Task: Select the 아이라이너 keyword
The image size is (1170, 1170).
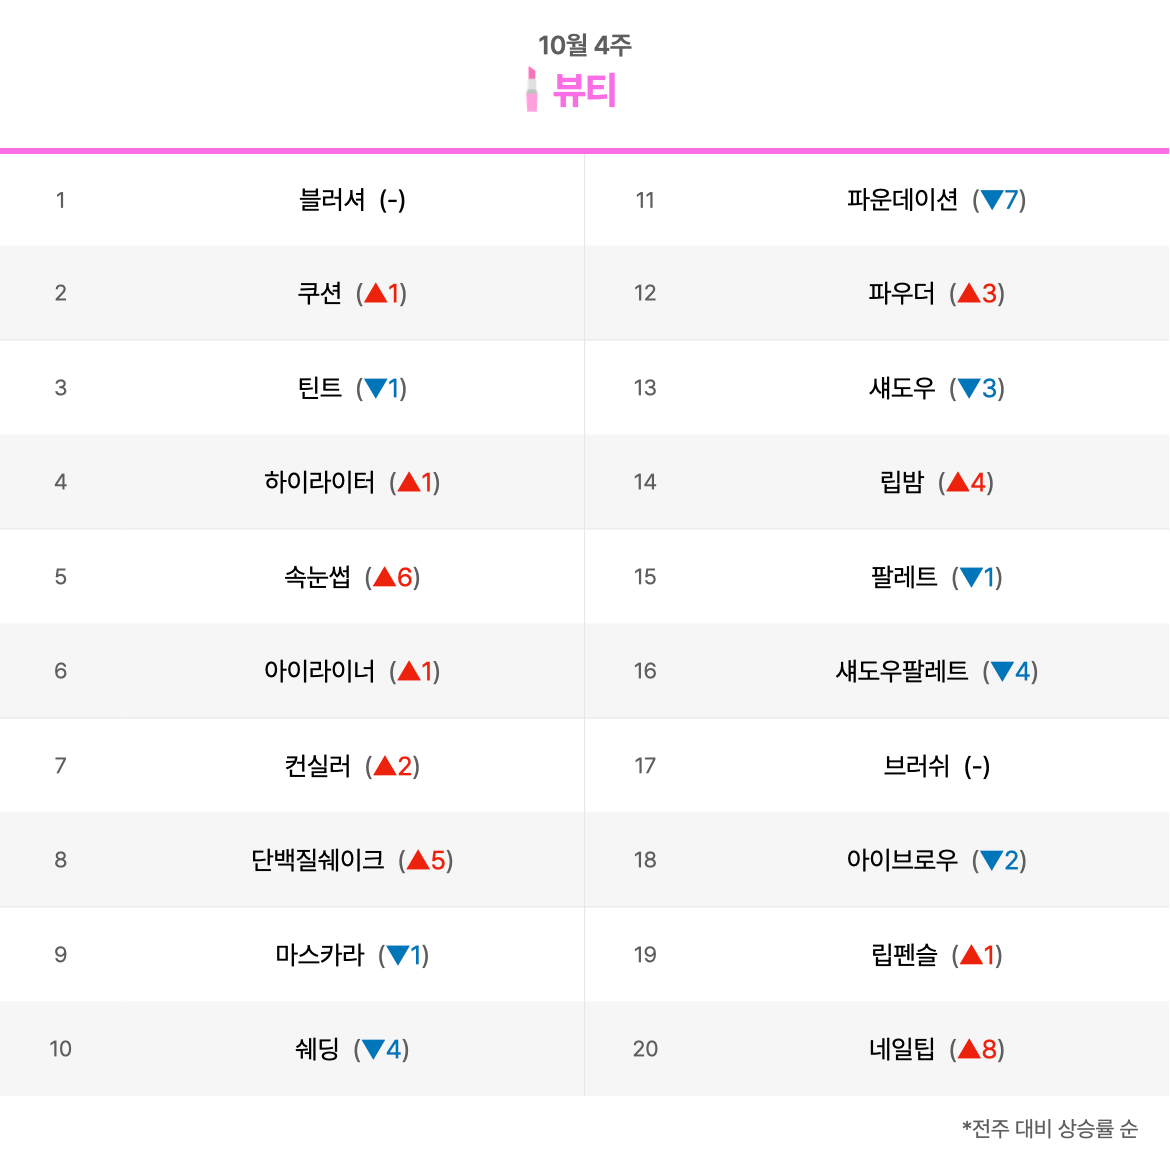Action: pos(319,671)
